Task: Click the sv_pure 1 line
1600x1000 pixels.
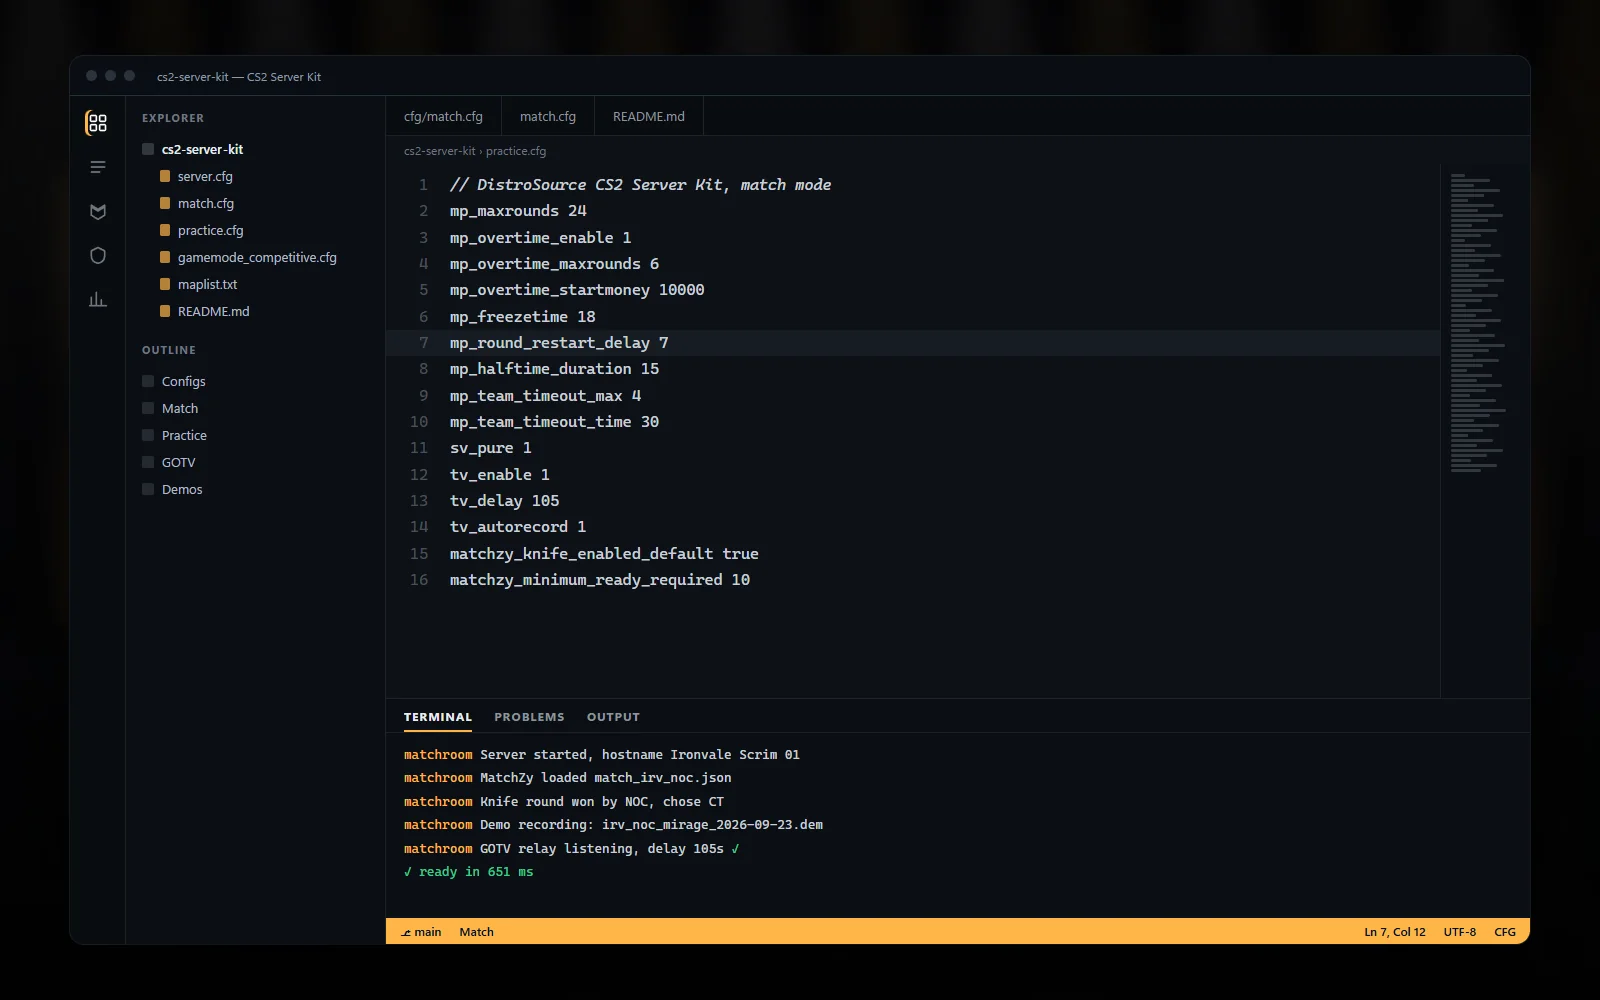Action: [490, 448]
